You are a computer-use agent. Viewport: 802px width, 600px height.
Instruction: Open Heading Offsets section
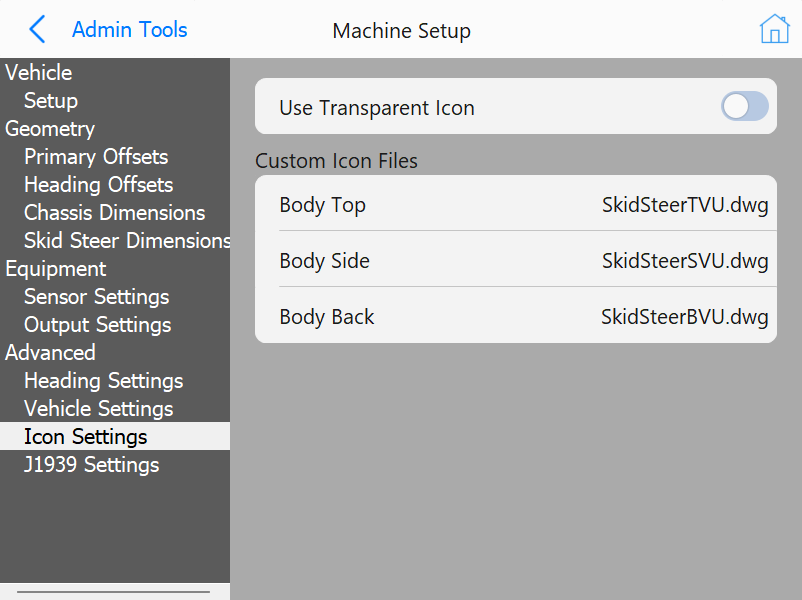coord(99,185)
